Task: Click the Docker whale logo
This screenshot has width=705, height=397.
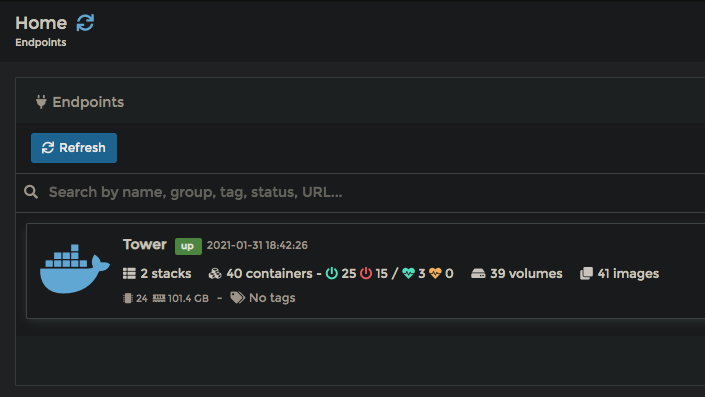Action: pos(75,269)
